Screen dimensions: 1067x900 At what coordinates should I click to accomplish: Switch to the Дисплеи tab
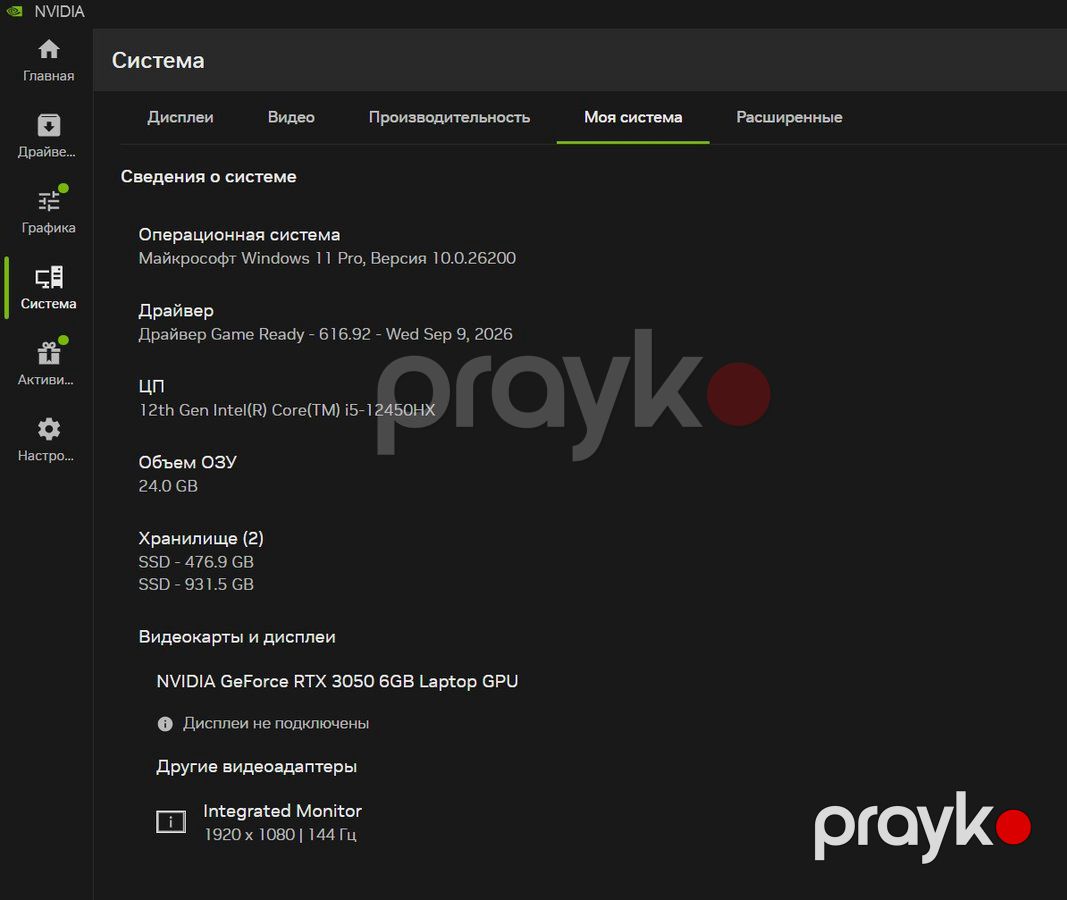click(x=180, y=117)
